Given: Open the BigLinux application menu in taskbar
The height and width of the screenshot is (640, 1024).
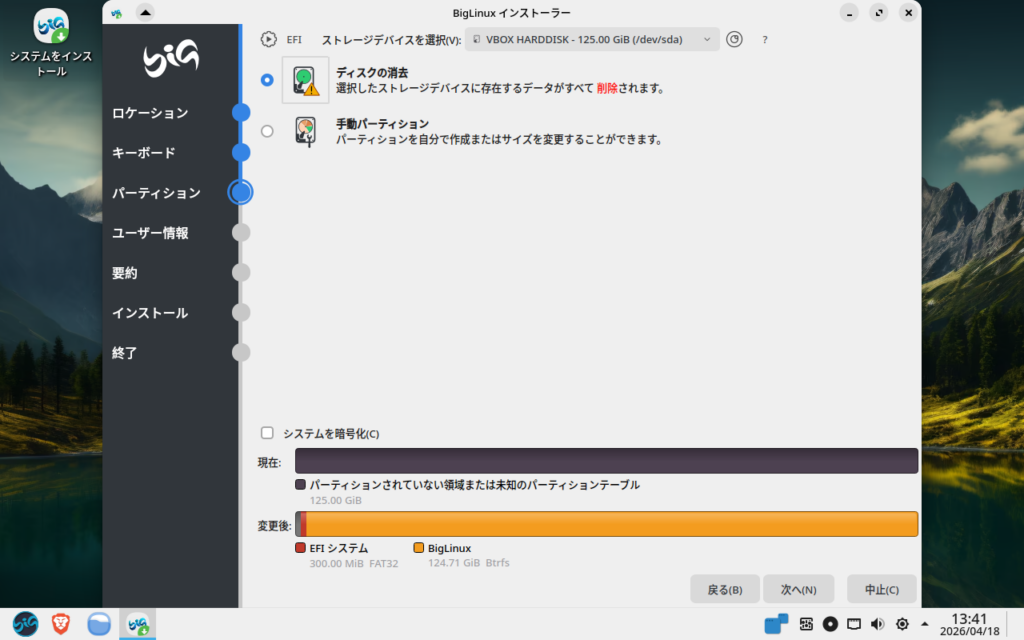Looking at the screenshot, I should point(25,624).
